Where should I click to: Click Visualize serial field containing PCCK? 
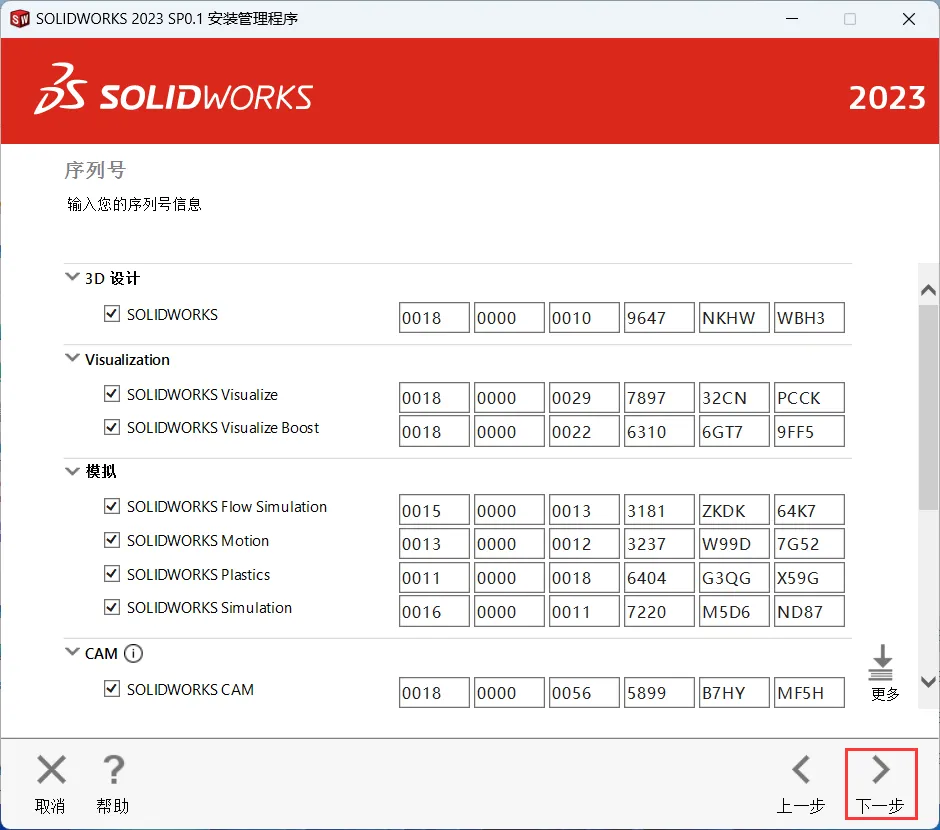pyautogui.click(x=809, y=397)
